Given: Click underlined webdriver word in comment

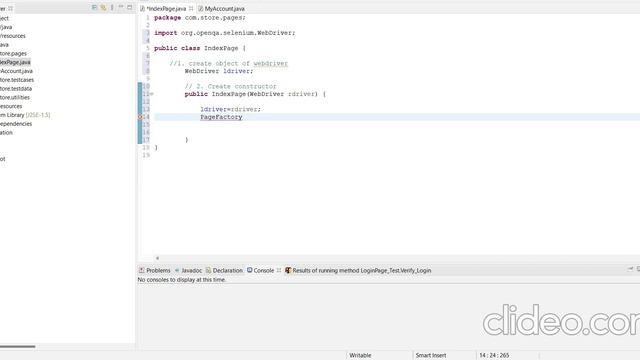Looking at the screenshot, I should coord(271,64).
